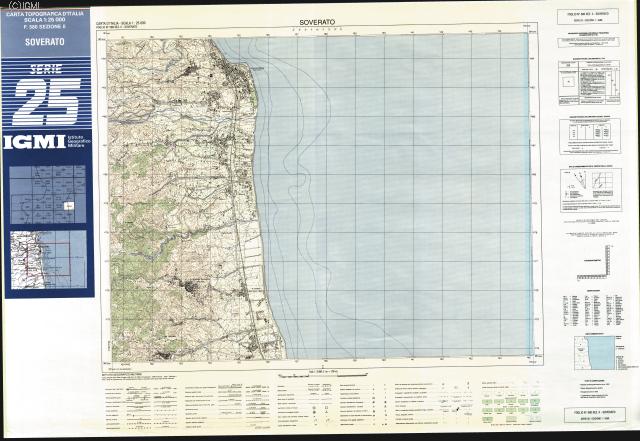Click the white highlighted square in index grid
This screenshot has height=441, width=640.
click(x=68, y=206)
